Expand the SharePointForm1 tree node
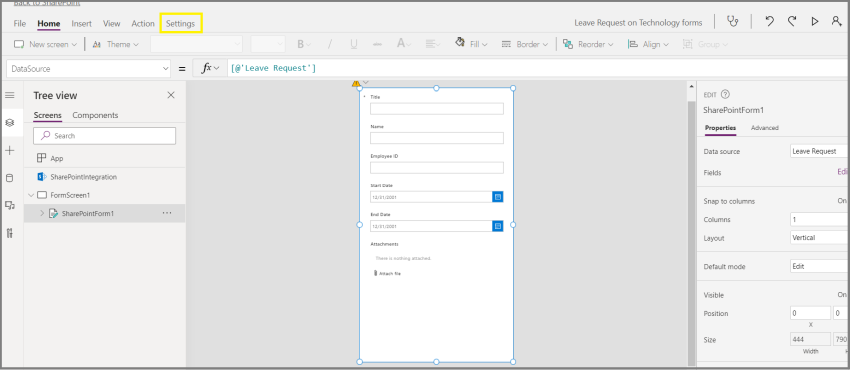 click(x=42, y=213)
